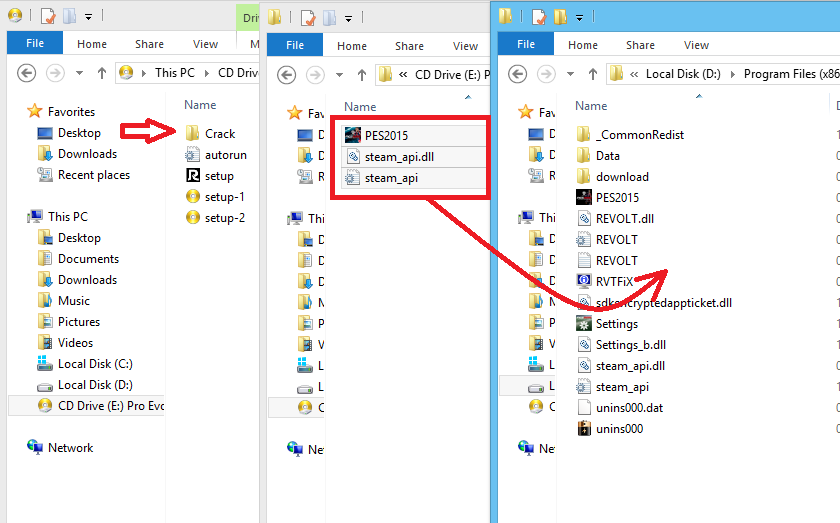Open recent locations dropdown in middle window
The height and width of the screenshot is (523, 840).
[x=339, y=75]
